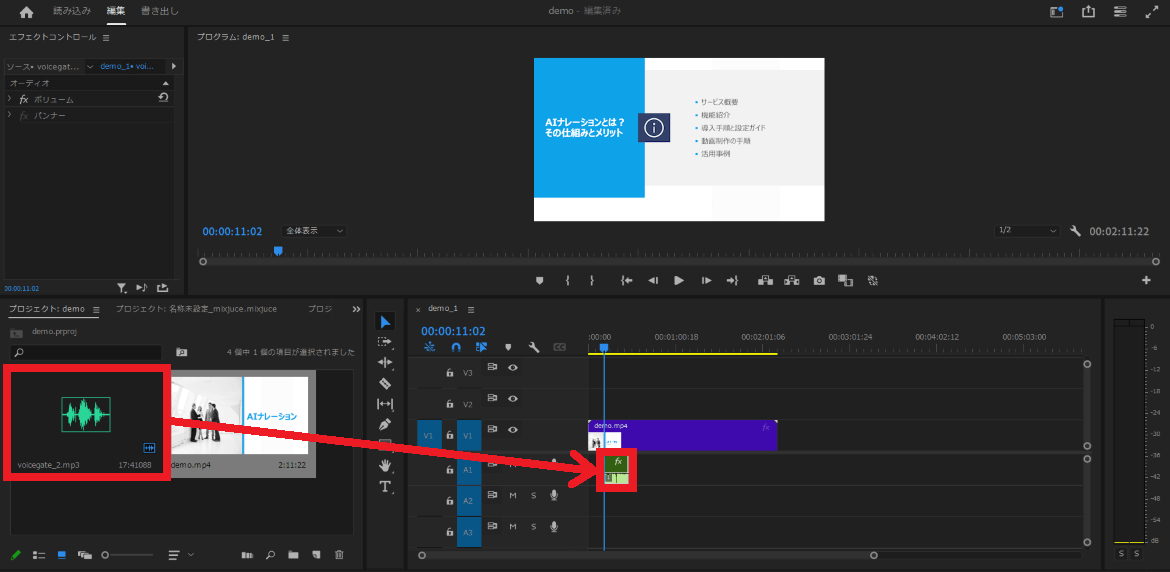Activate the Type tool
This screenshot has height=572, width=1170.
385,486
